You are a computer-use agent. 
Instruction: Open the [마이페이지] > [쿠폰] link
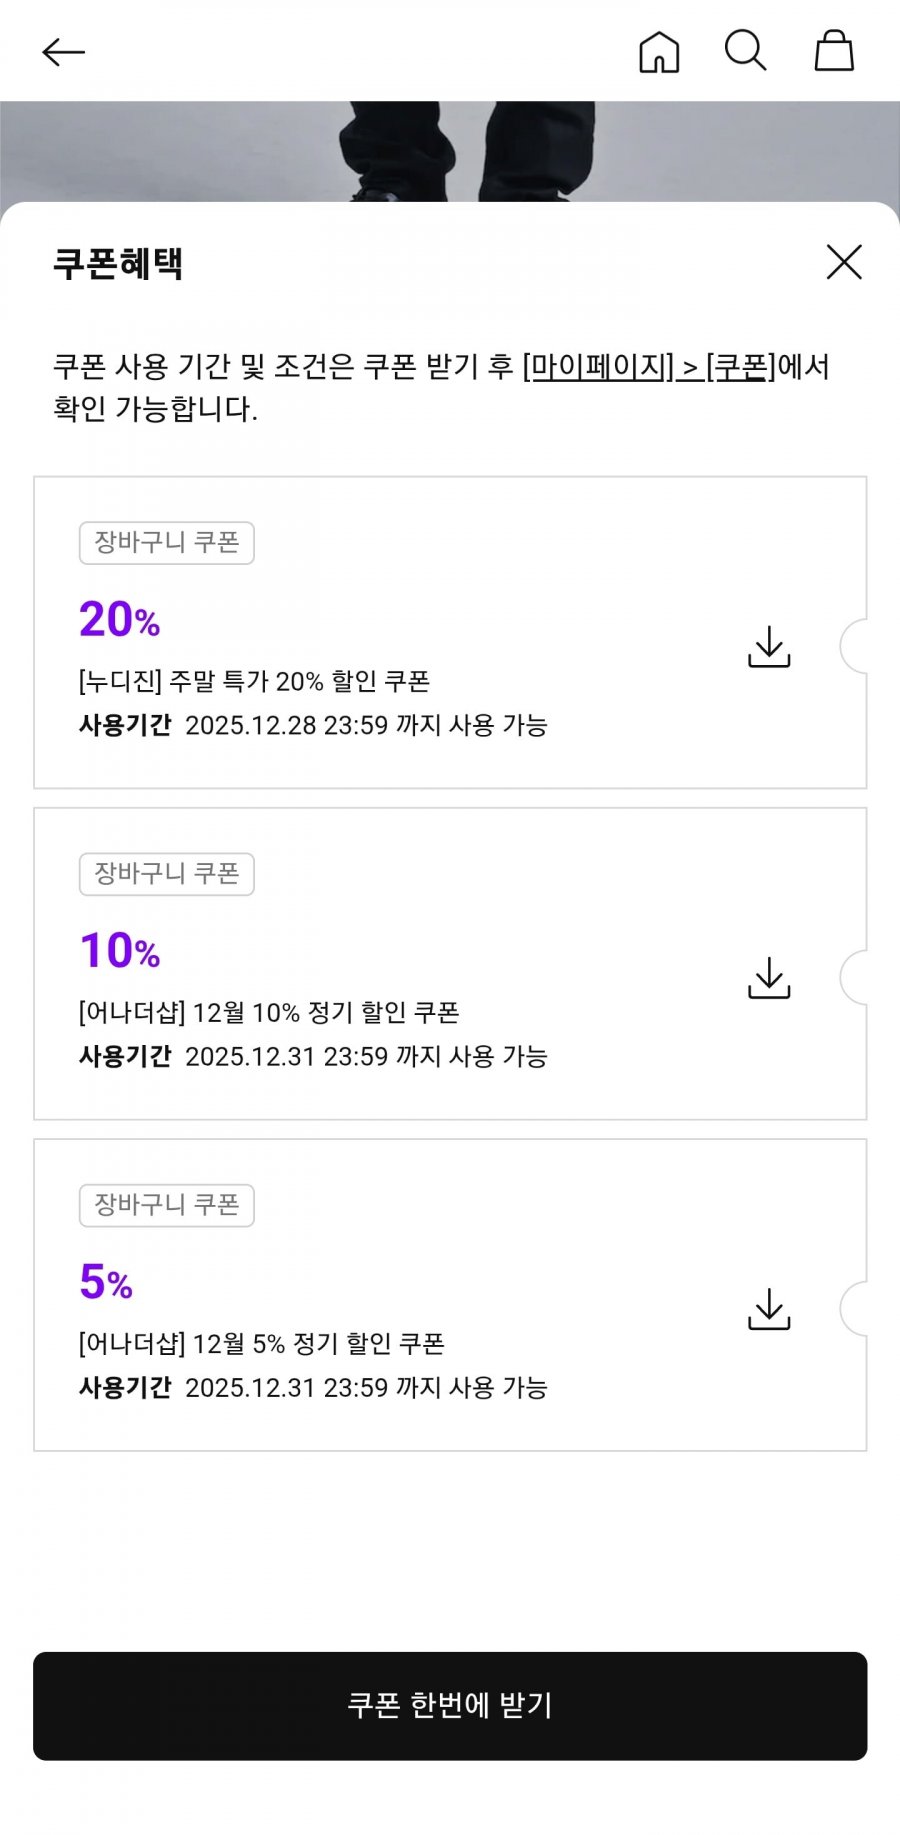point(649,367)
